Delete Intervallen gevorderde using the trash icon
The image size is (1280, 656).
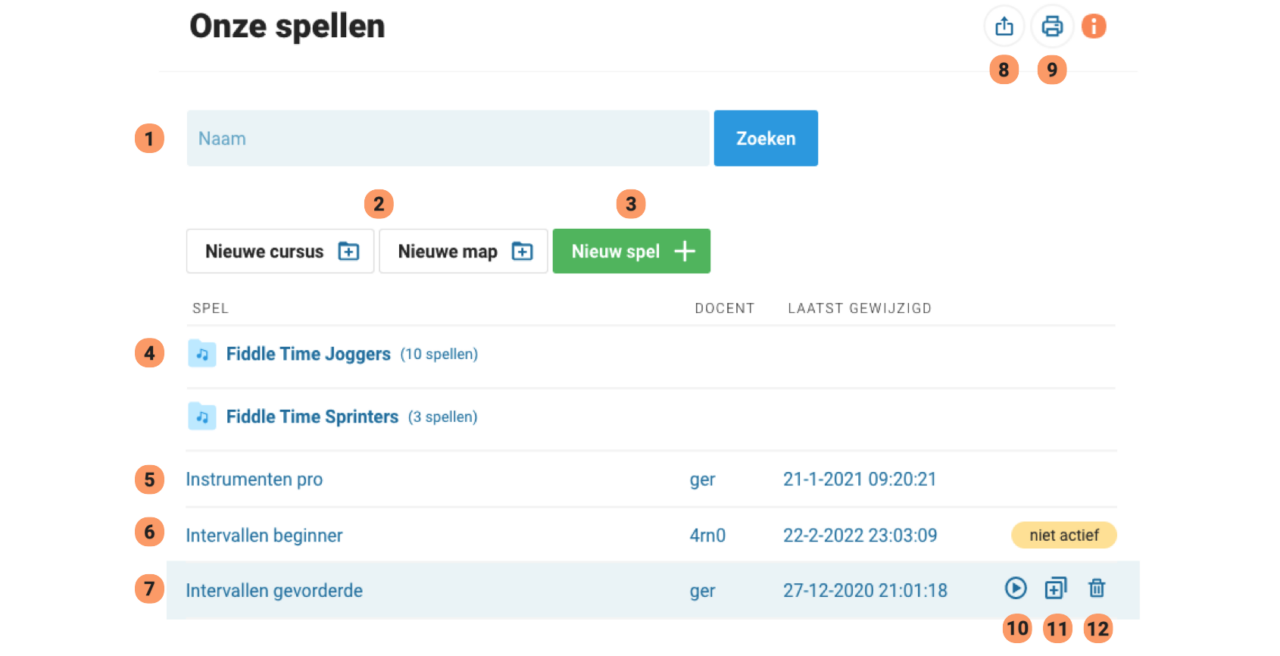1097,589
